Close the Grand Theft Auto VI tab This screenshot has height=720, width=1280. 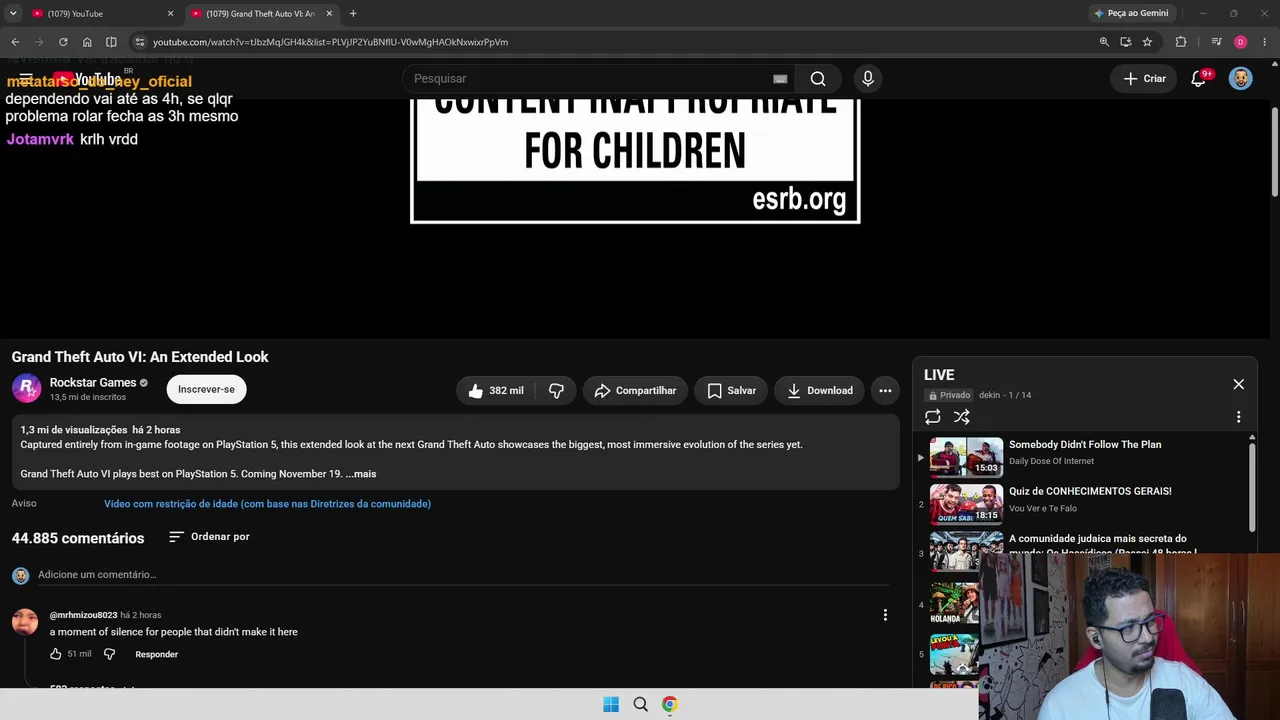pyautogui.click(x=329, y=14)
